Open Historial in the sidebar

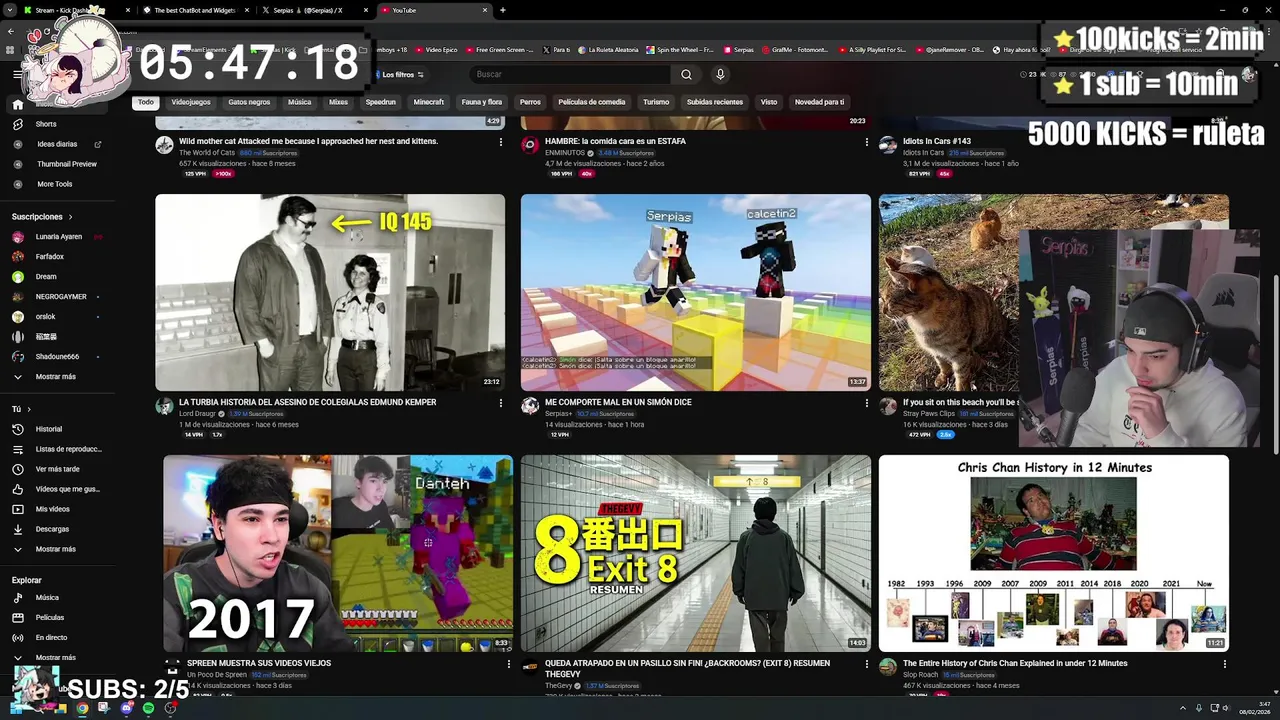(49, 429)
